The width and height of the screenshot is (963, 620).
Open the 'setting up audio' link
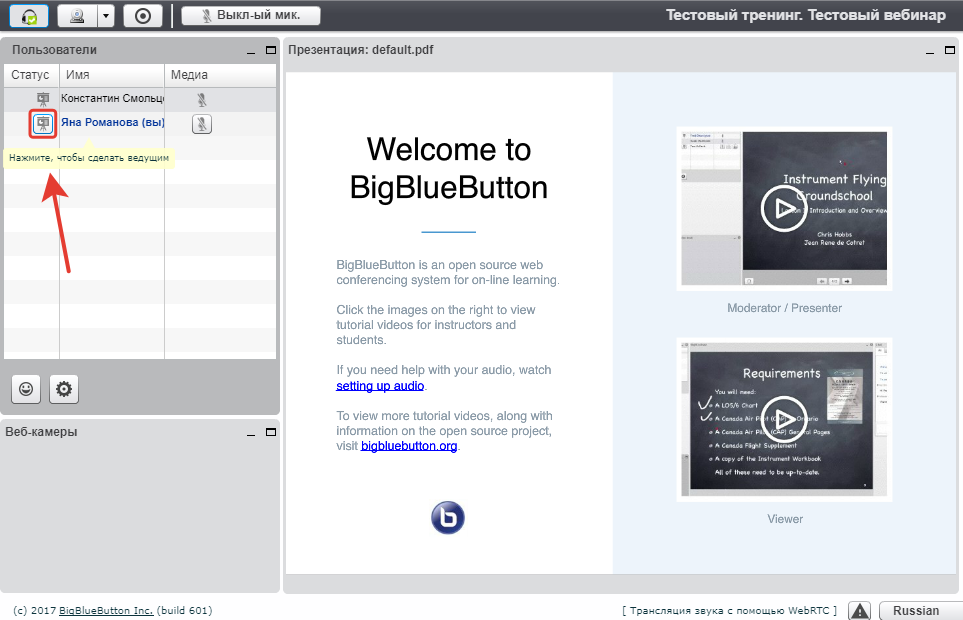pos(380,386)
